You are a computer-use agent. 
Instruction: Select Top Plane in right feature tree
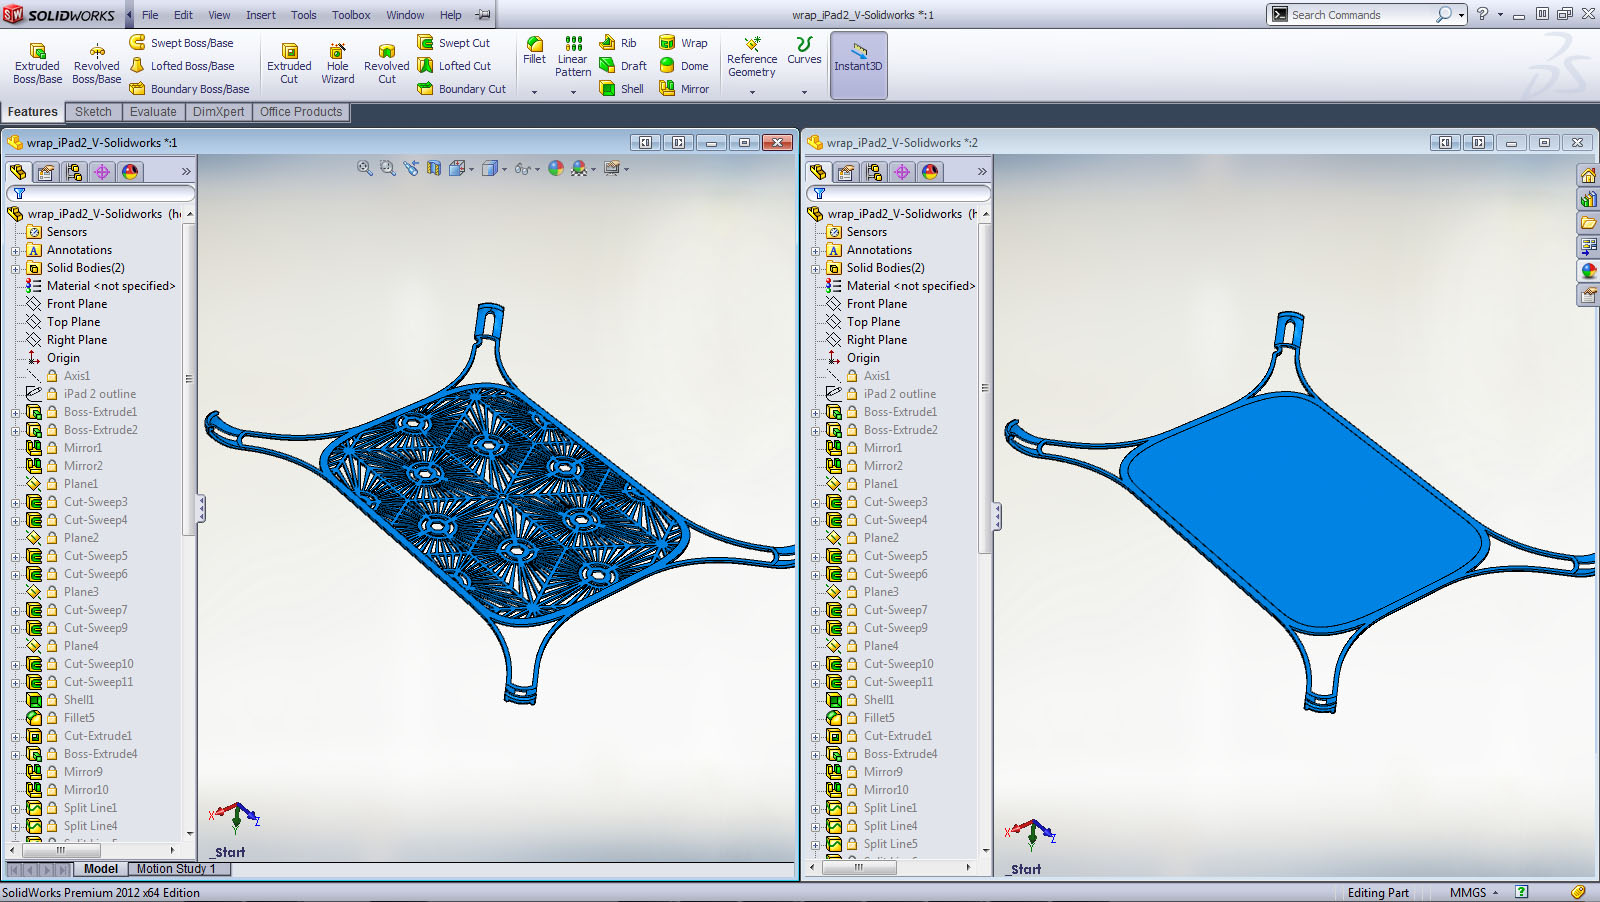[873, 322]
